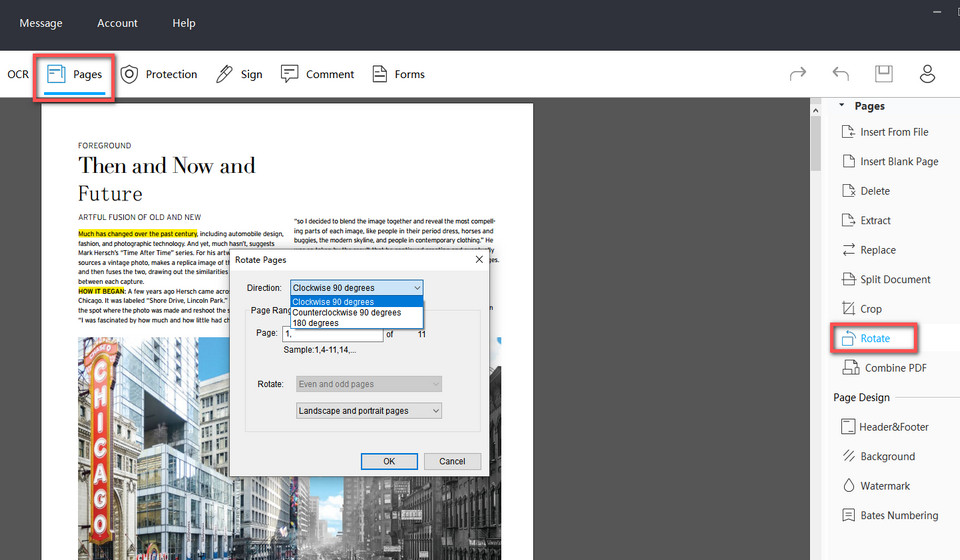Screen dimensions: 960x560
Task: Click the document vertical scrollbar thumb
Action: 815,143
